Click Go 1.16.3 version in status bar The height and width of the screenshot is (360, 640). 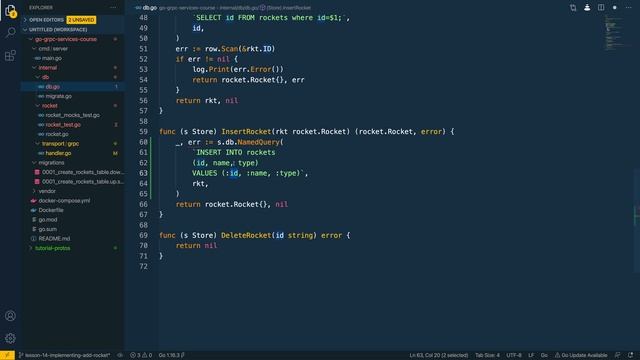coord(172,355)
